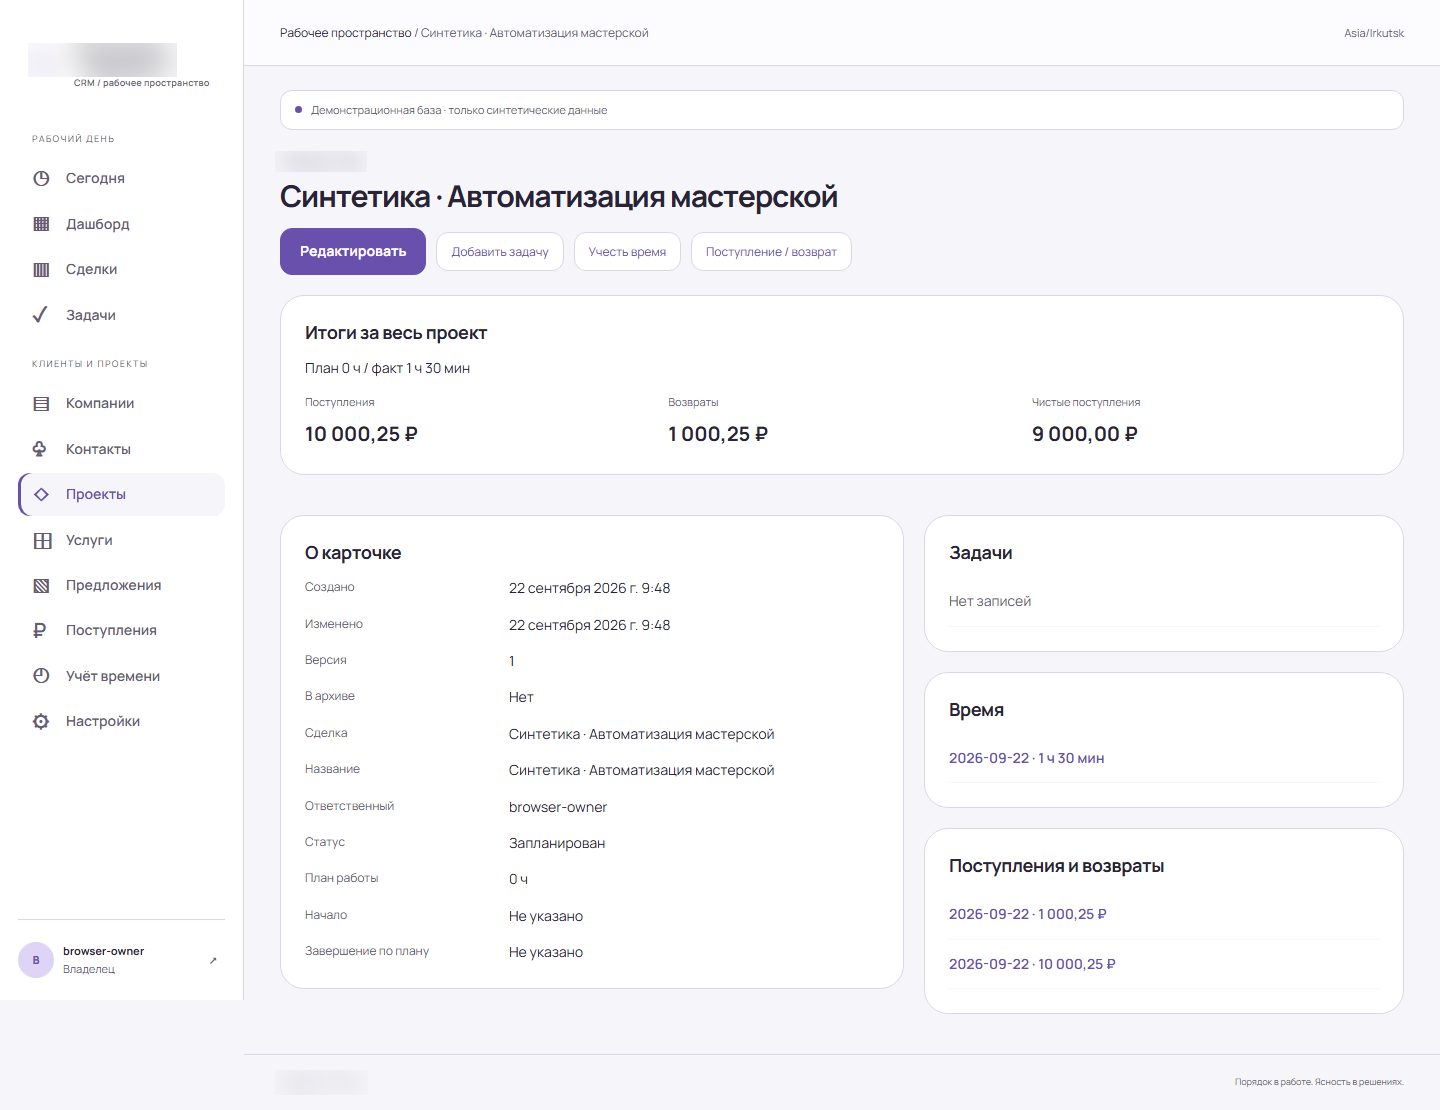Click the План 0 ч / факт summary line
Image resolution: width=1440 pixels, height=1110 pixels.
click(x=387, y=368)
